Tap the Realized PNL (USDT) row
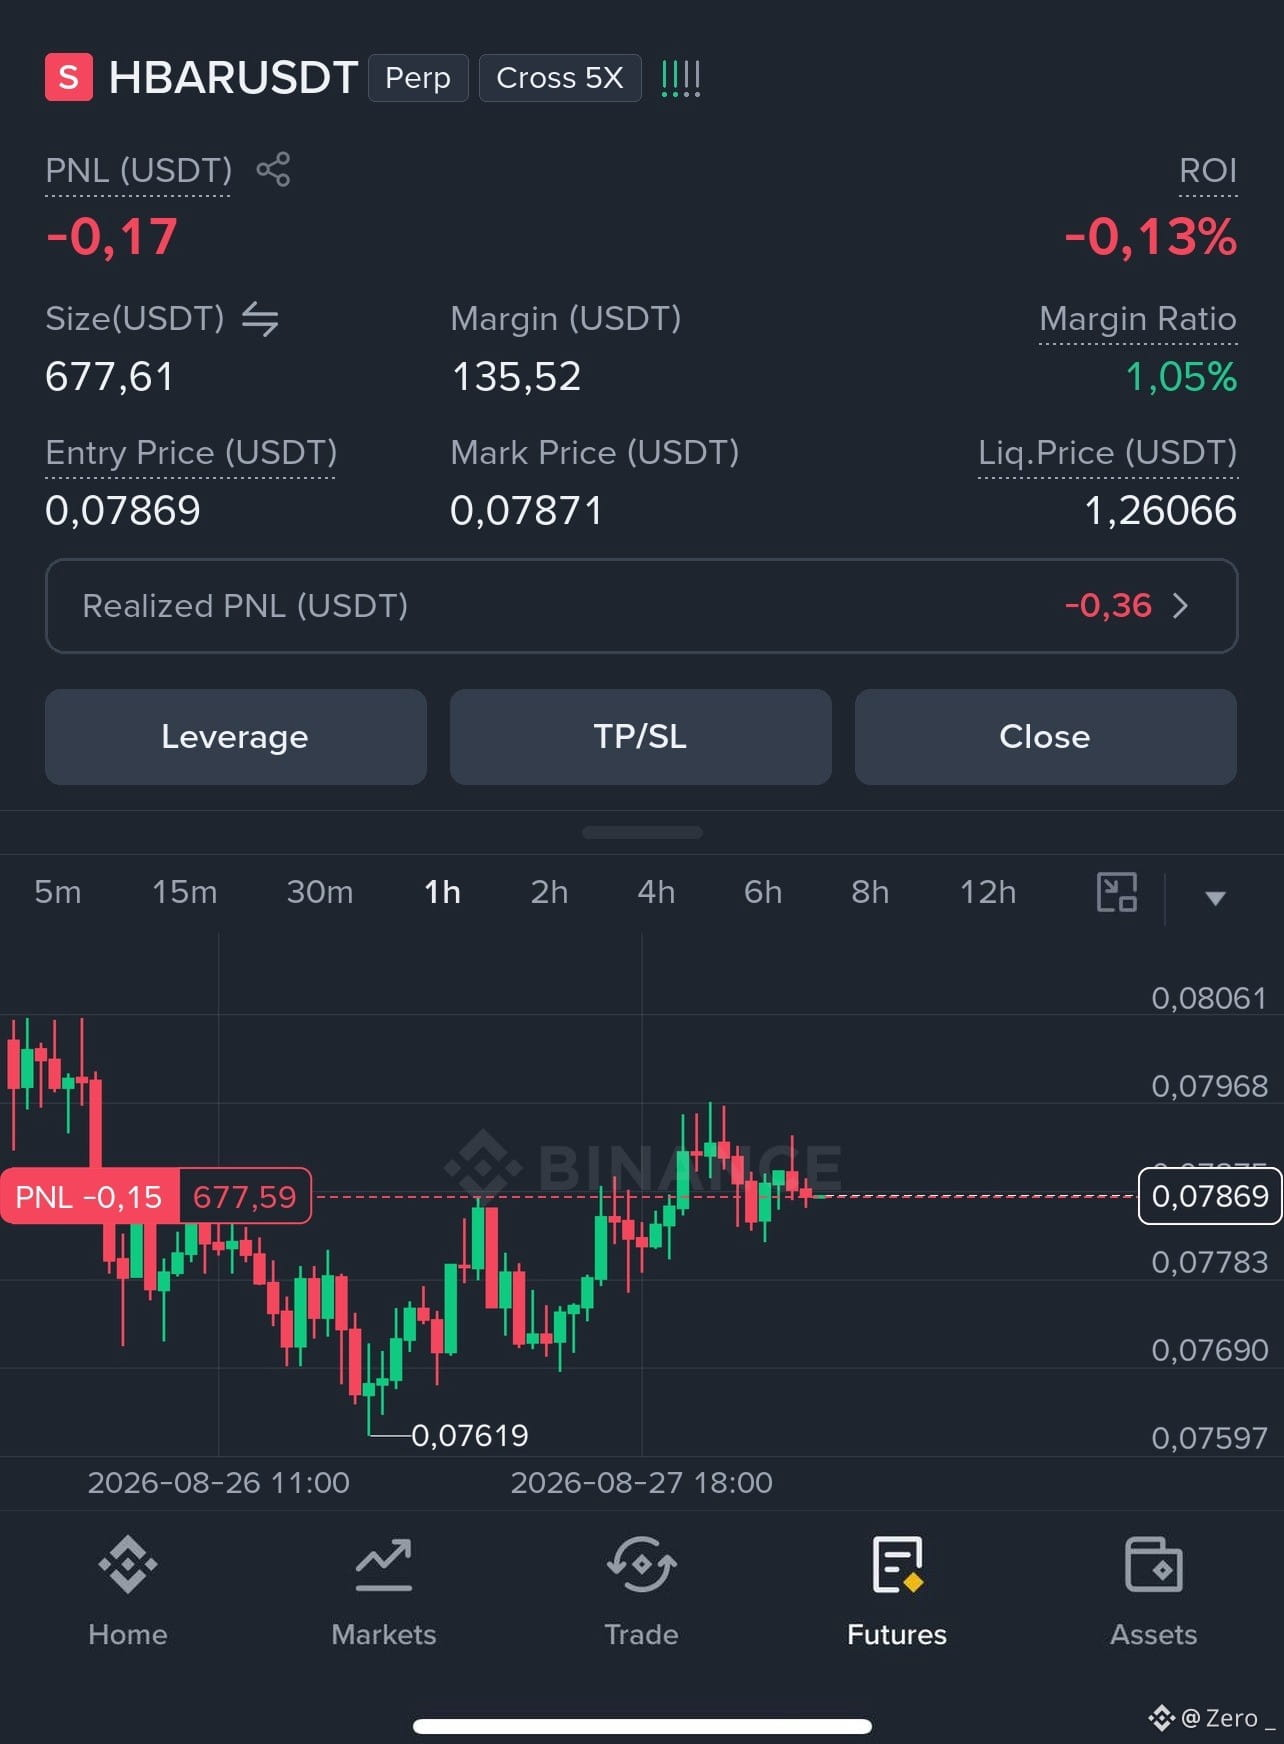The image size is (1284, 1744). 642,606
